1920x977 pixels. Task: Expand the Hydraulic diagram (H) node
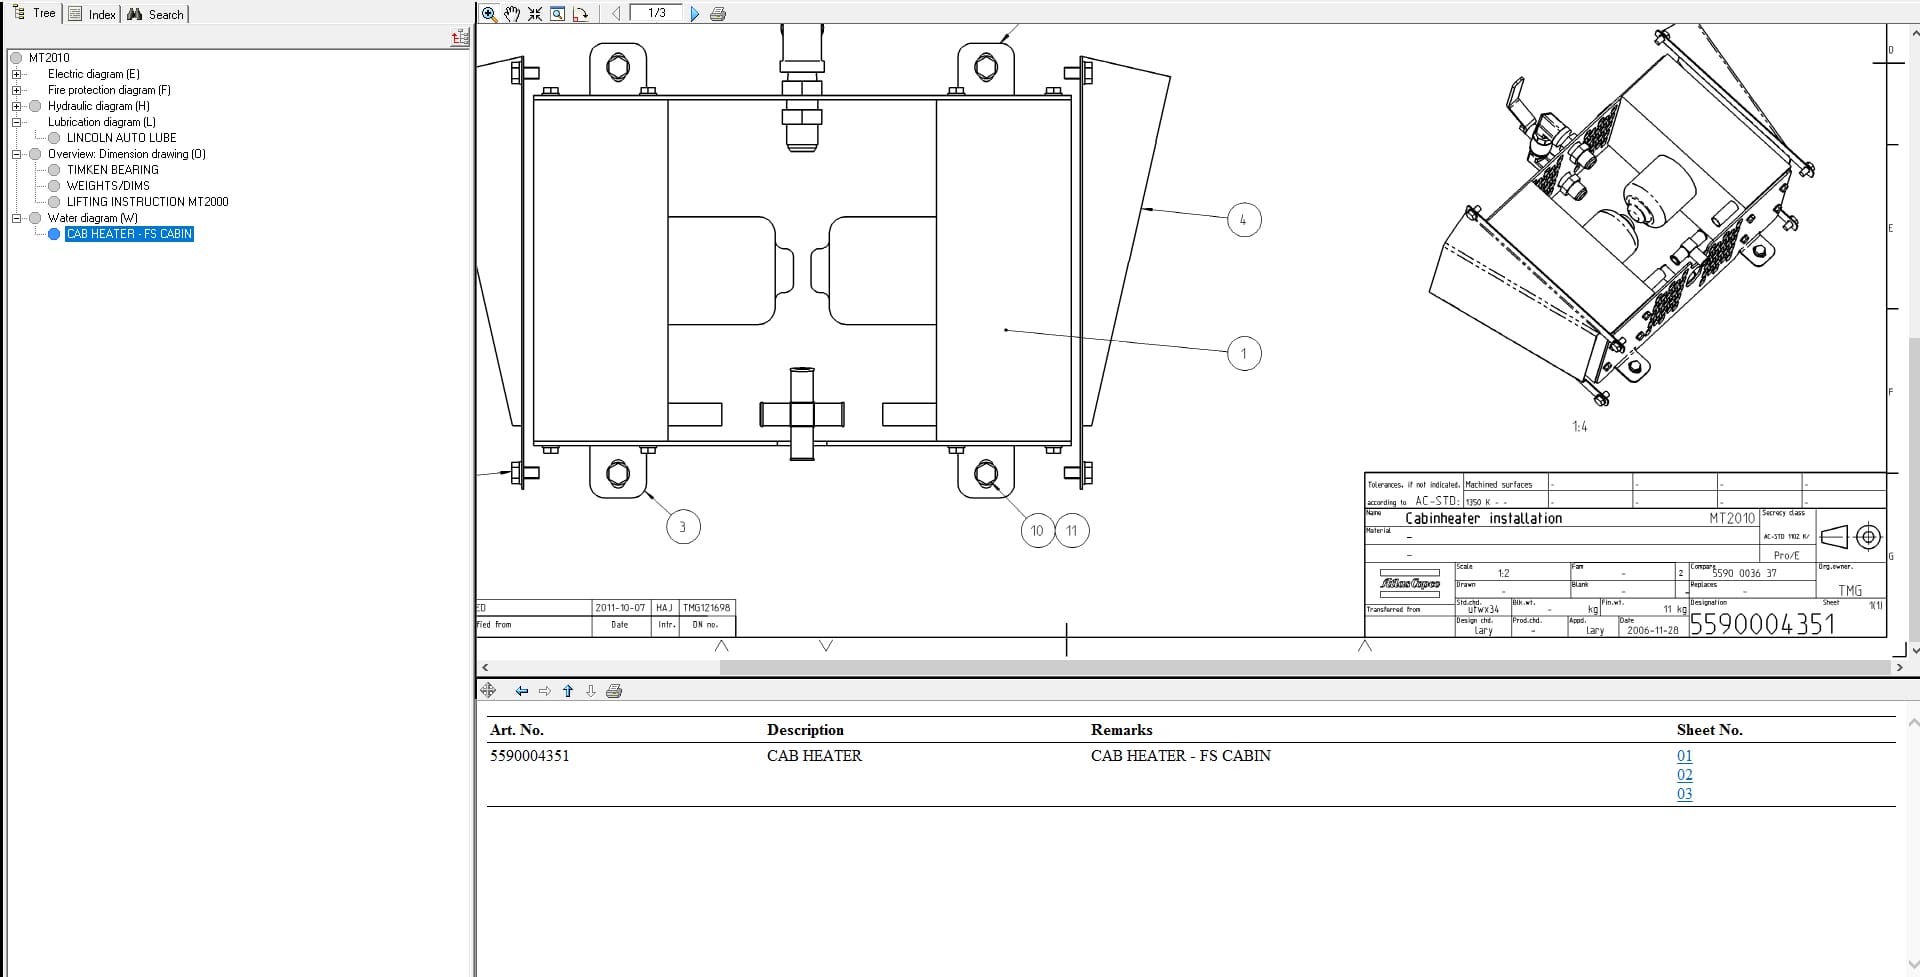(17, 106)
